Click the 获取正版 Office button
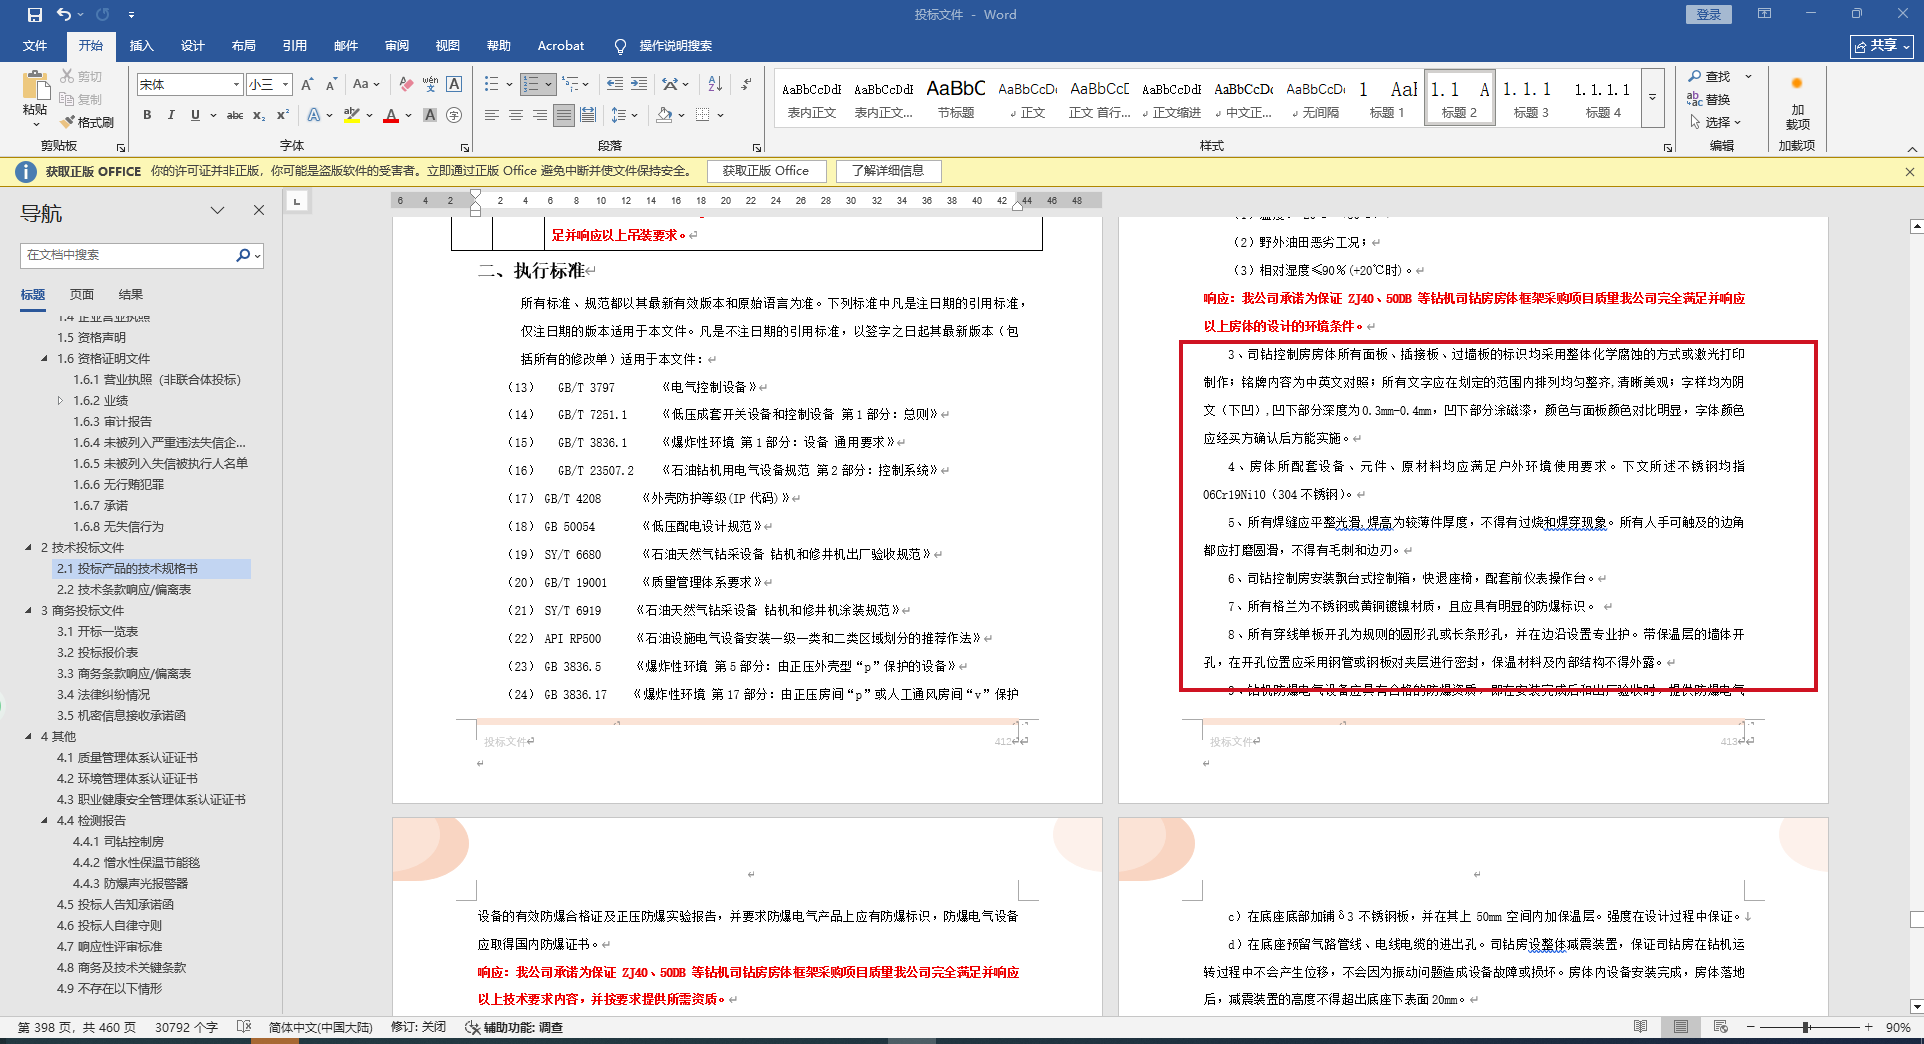The image size is (1924, 1044). tap(765, 171)
